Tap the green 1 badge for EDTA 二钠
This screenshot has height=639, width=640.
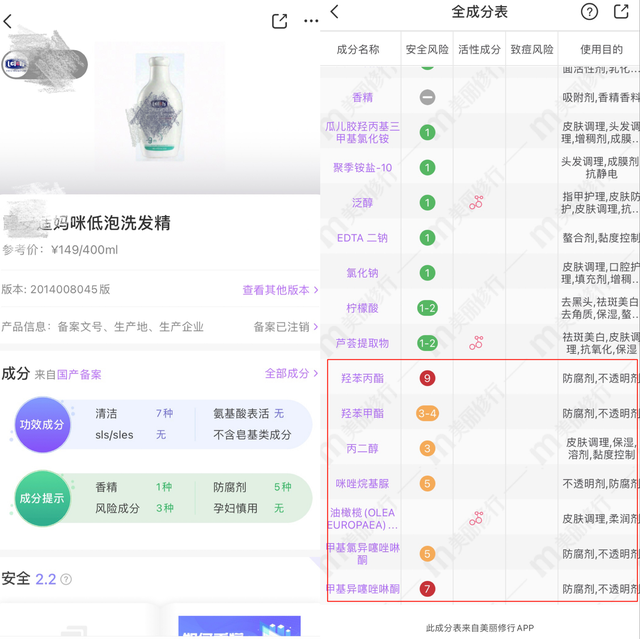tap(427, 238)
